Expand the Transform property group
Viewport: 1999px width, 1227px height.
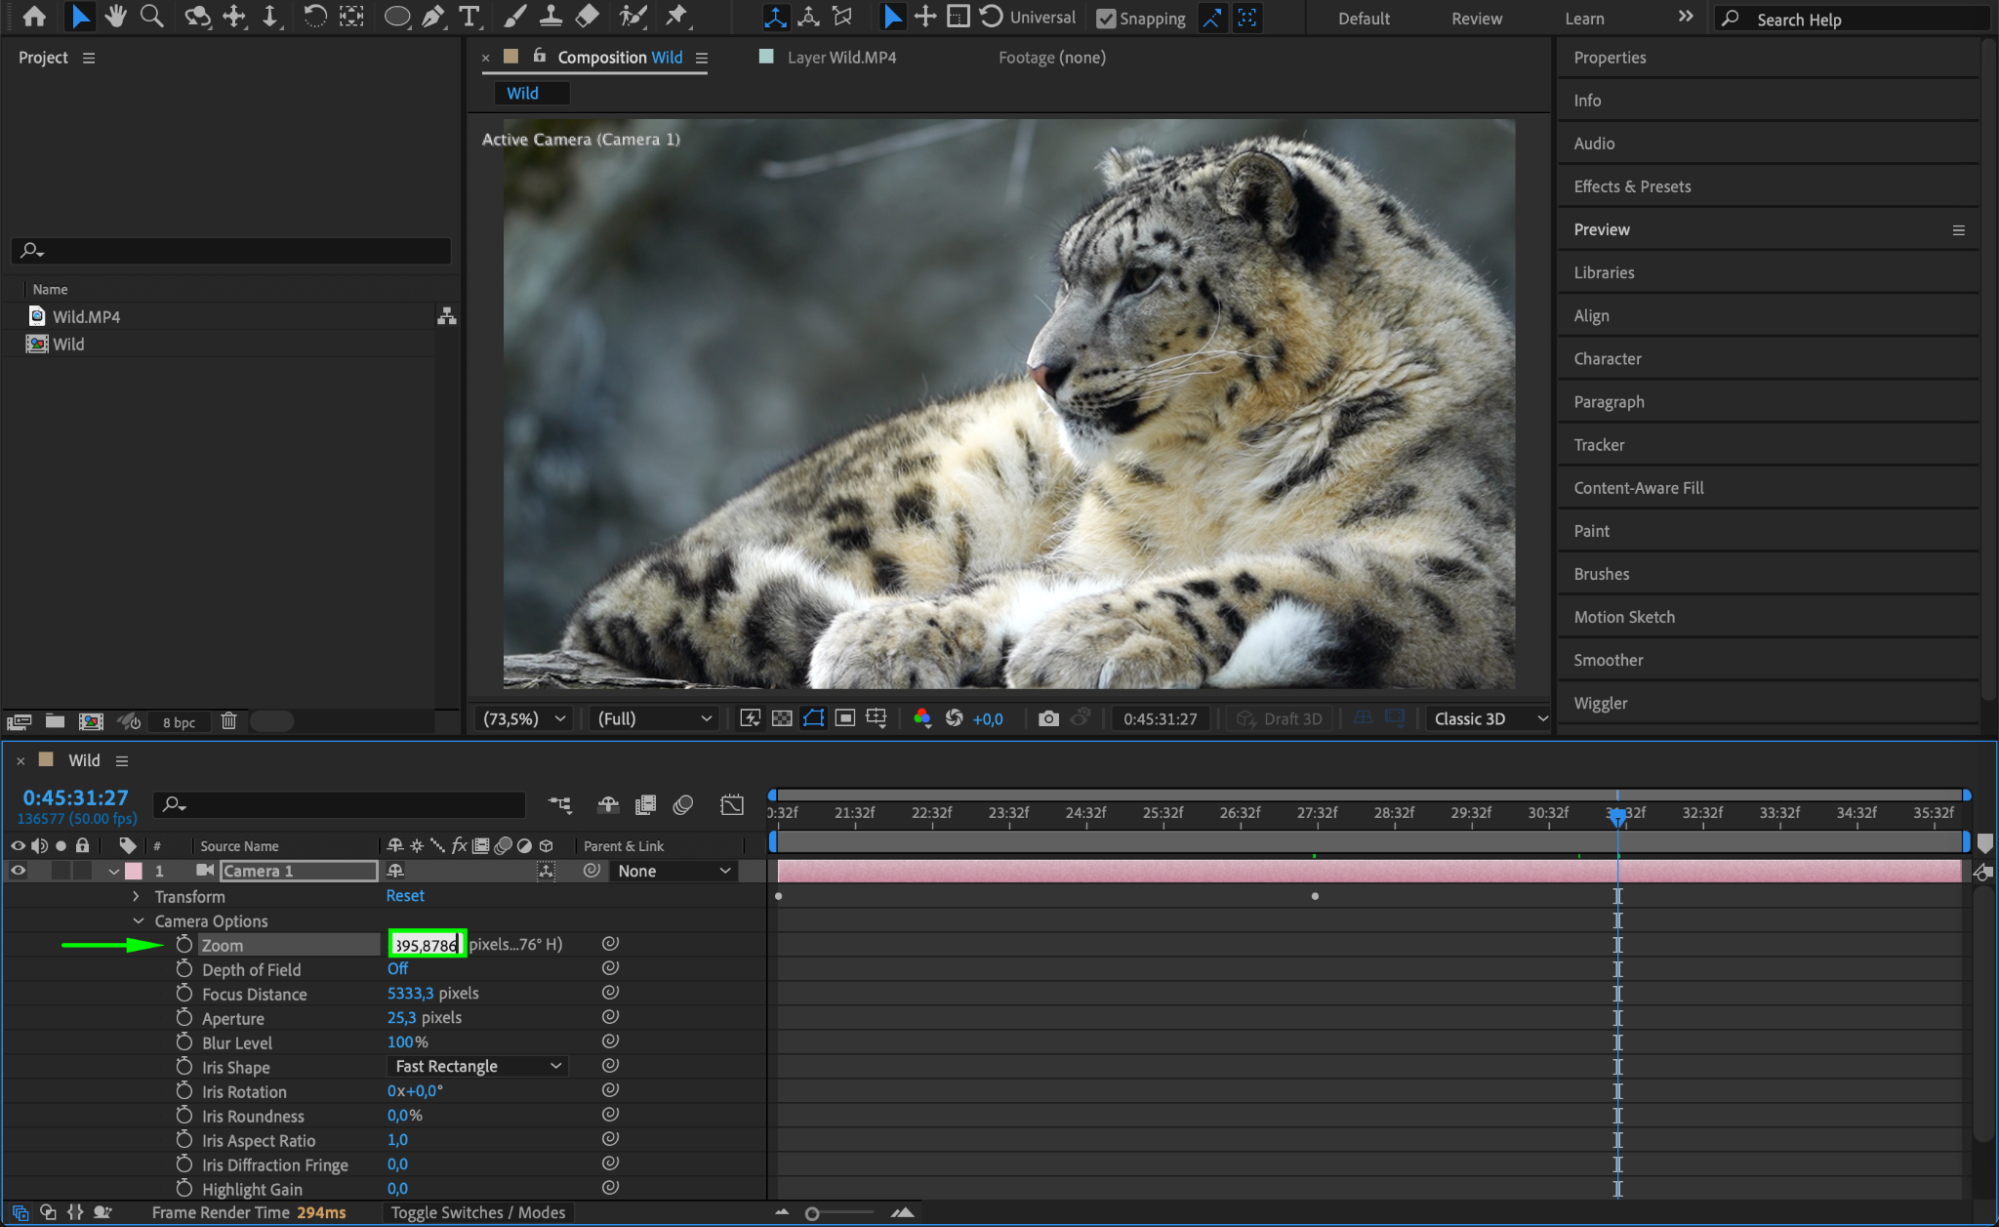tap(137, 896)
